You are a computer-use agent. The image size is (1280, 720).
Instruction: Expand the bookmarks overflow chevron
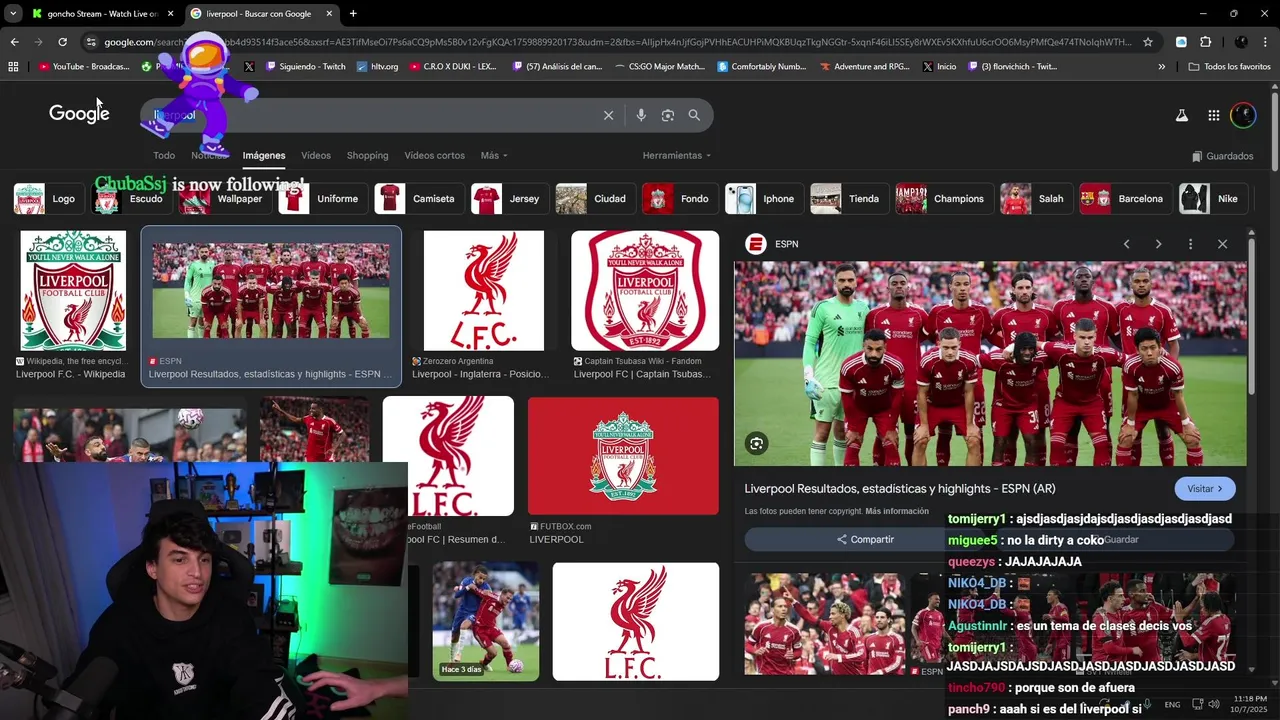1162,67
